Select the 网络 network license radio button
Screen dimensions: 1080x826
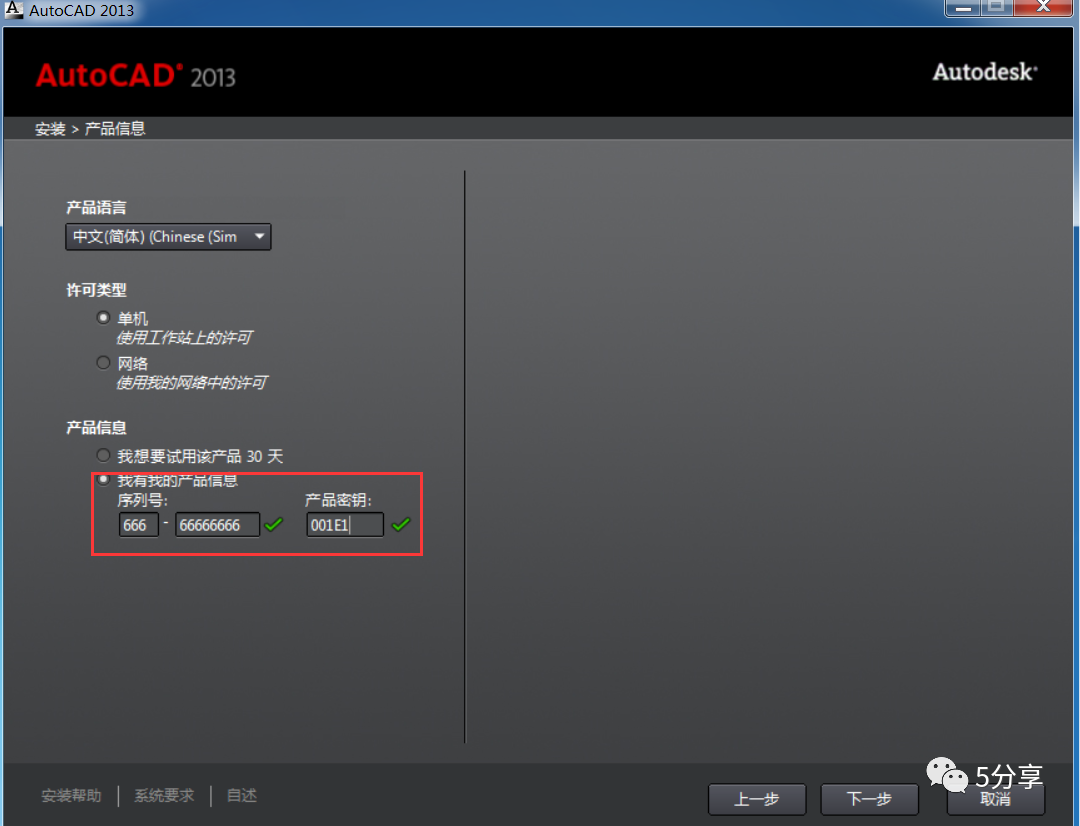[x=103, y=362]
